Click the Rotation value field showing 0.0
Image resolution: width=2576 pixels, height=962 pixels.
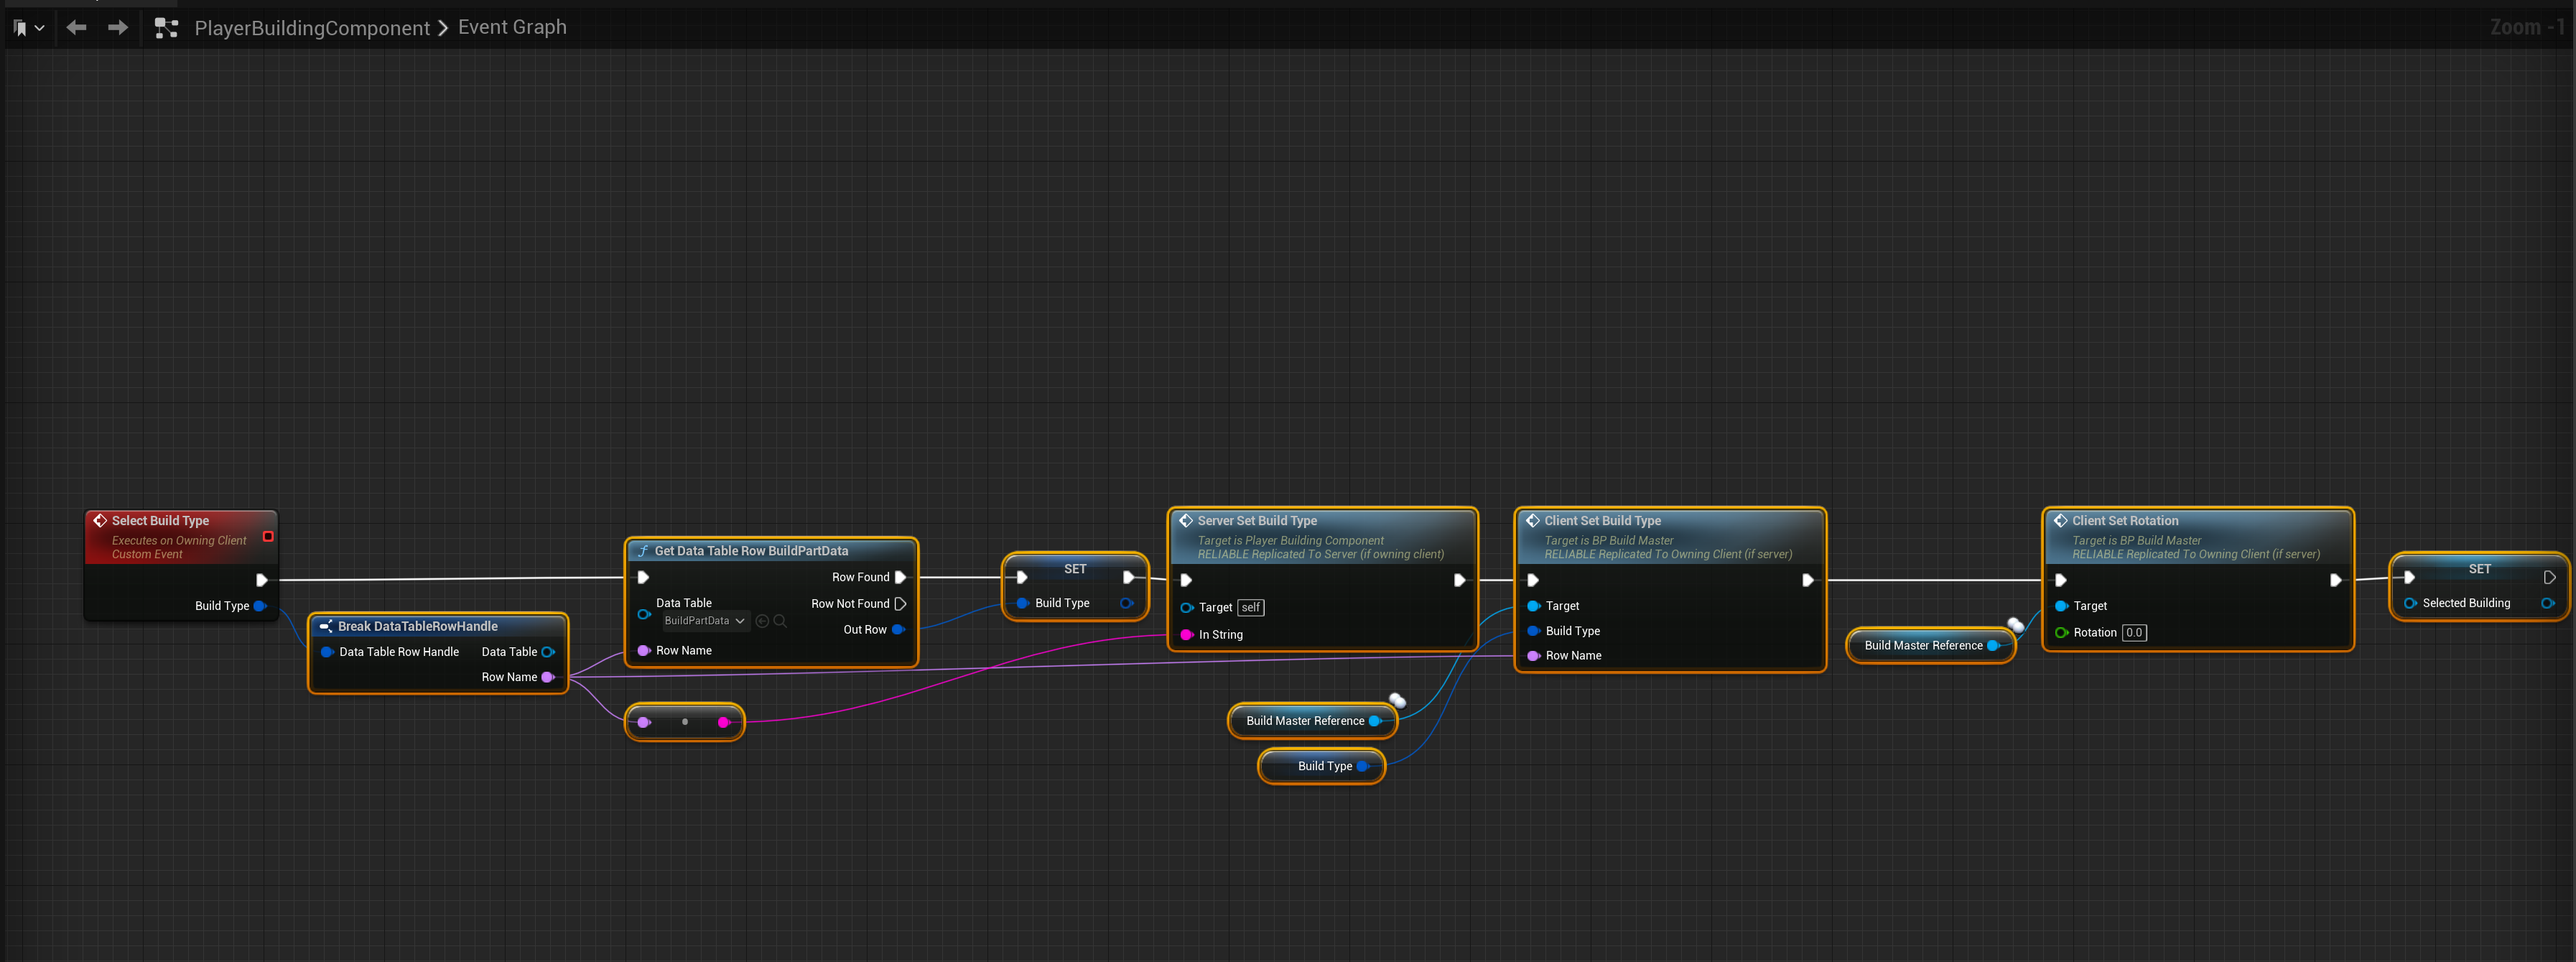pos(2133,632)
